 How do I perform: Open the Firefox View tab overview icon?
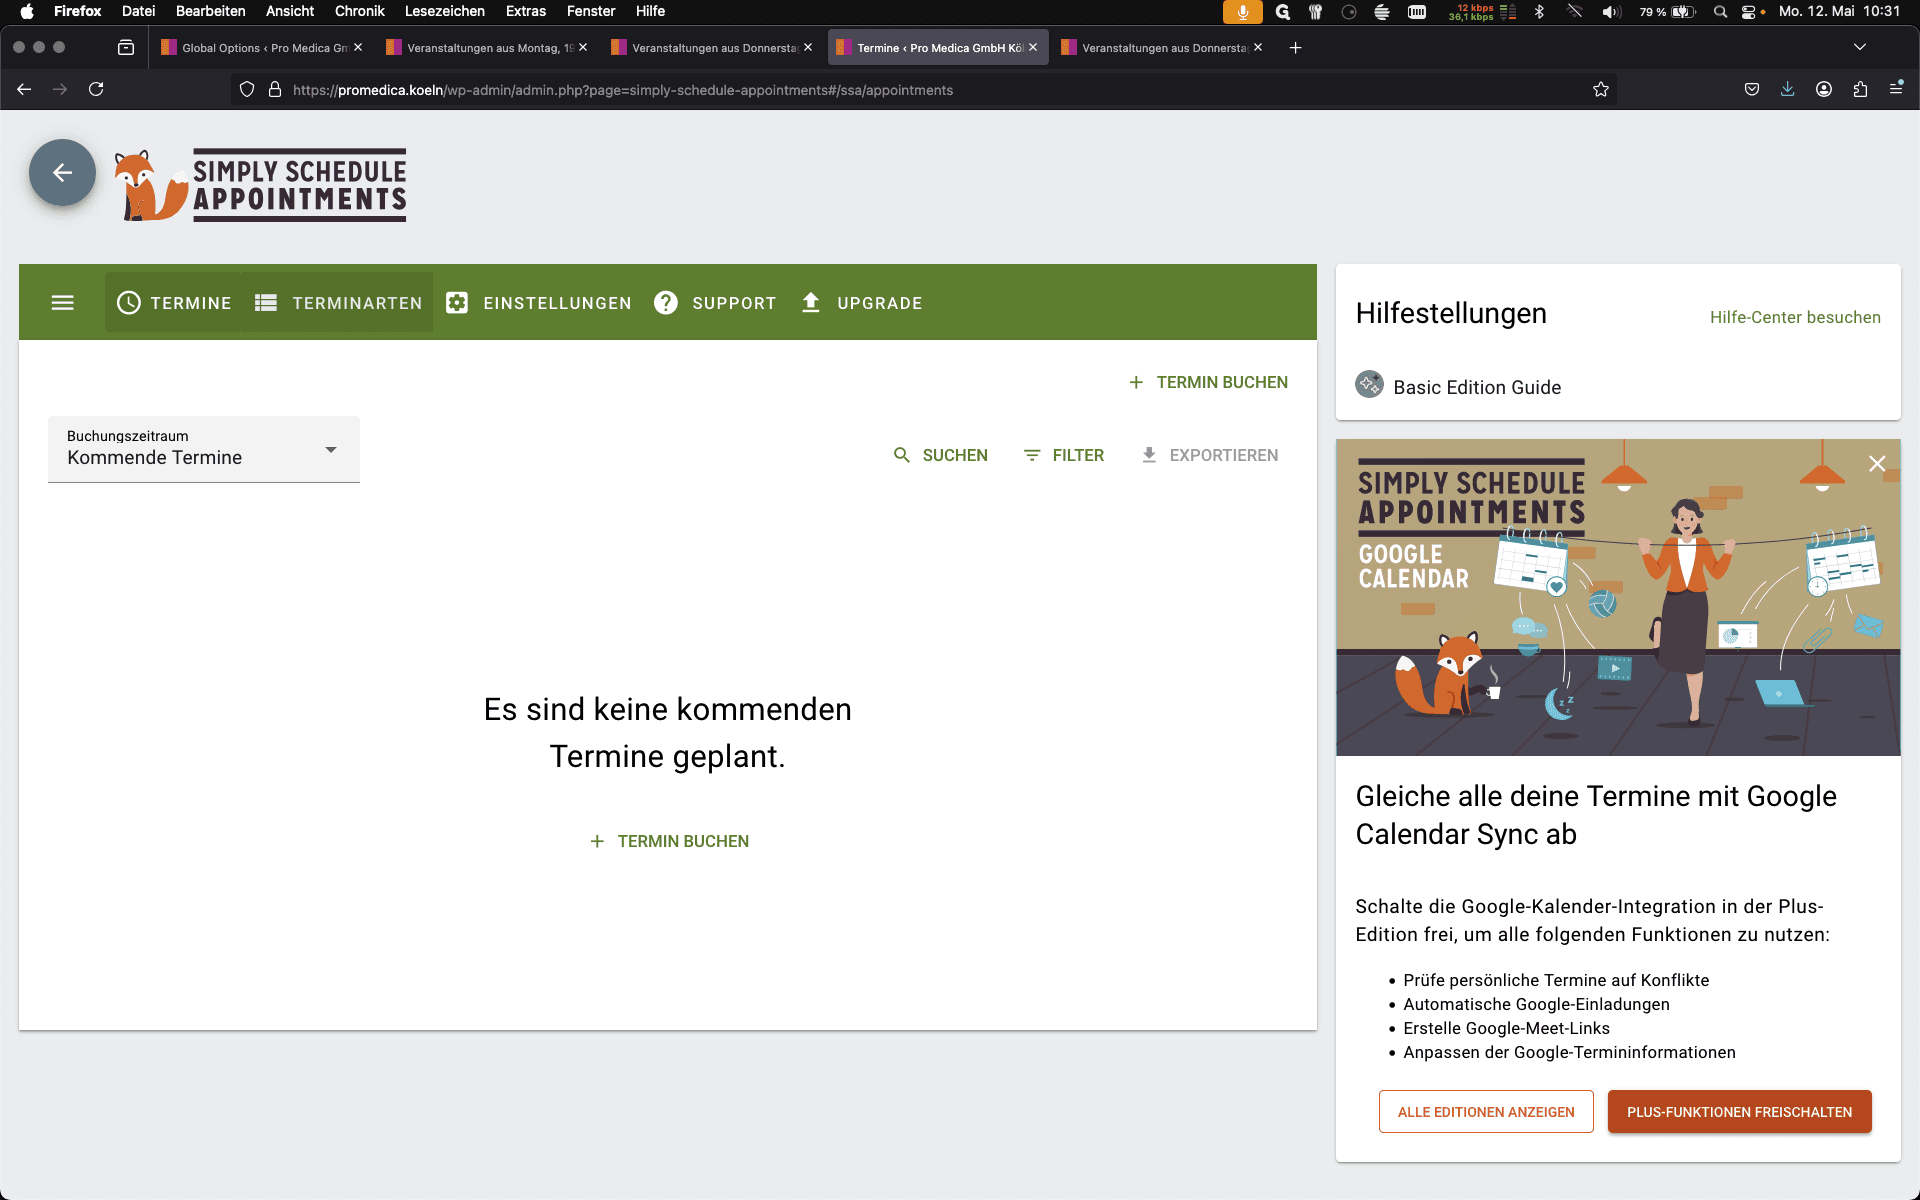[126, 47]
